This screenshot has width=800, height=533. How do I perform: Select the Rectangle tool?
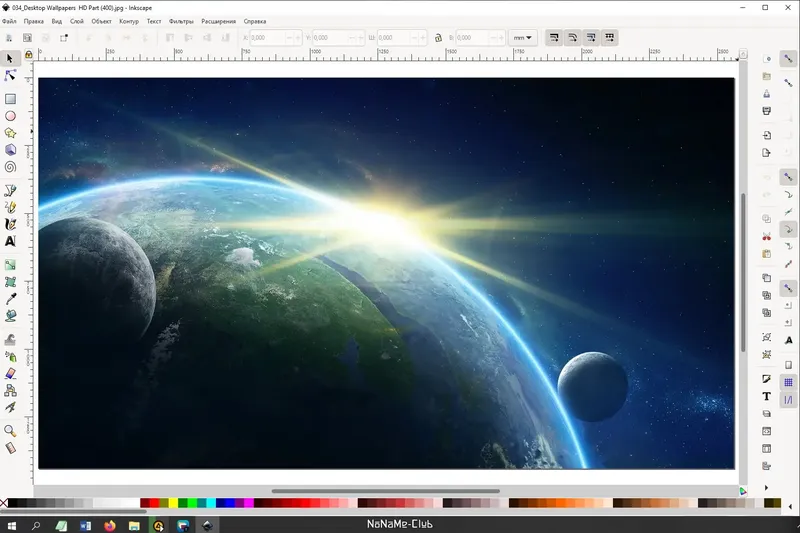[x=10, y=99]
